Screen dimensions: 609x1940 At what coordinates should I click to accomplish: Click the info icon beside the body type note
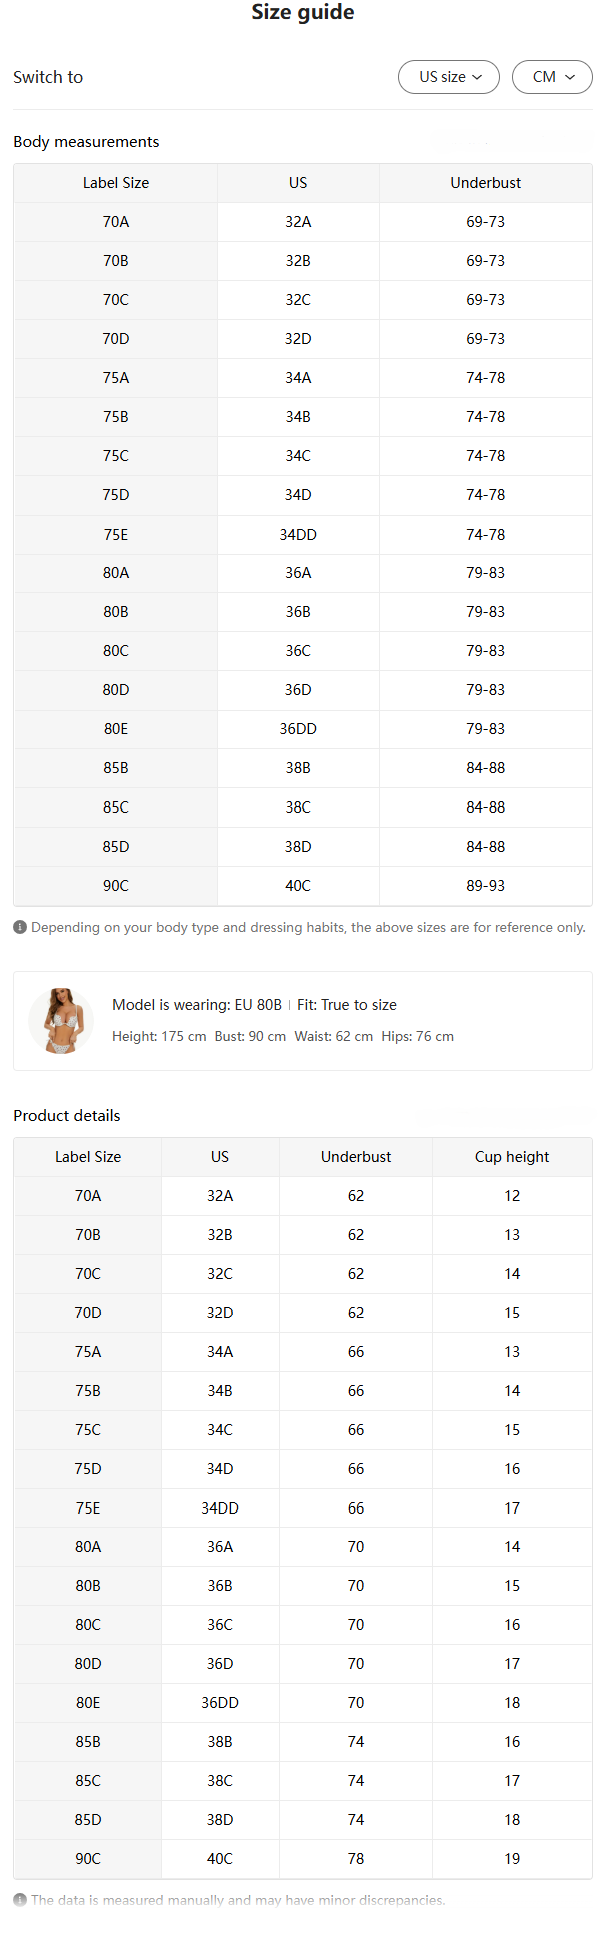pos(20,927)
